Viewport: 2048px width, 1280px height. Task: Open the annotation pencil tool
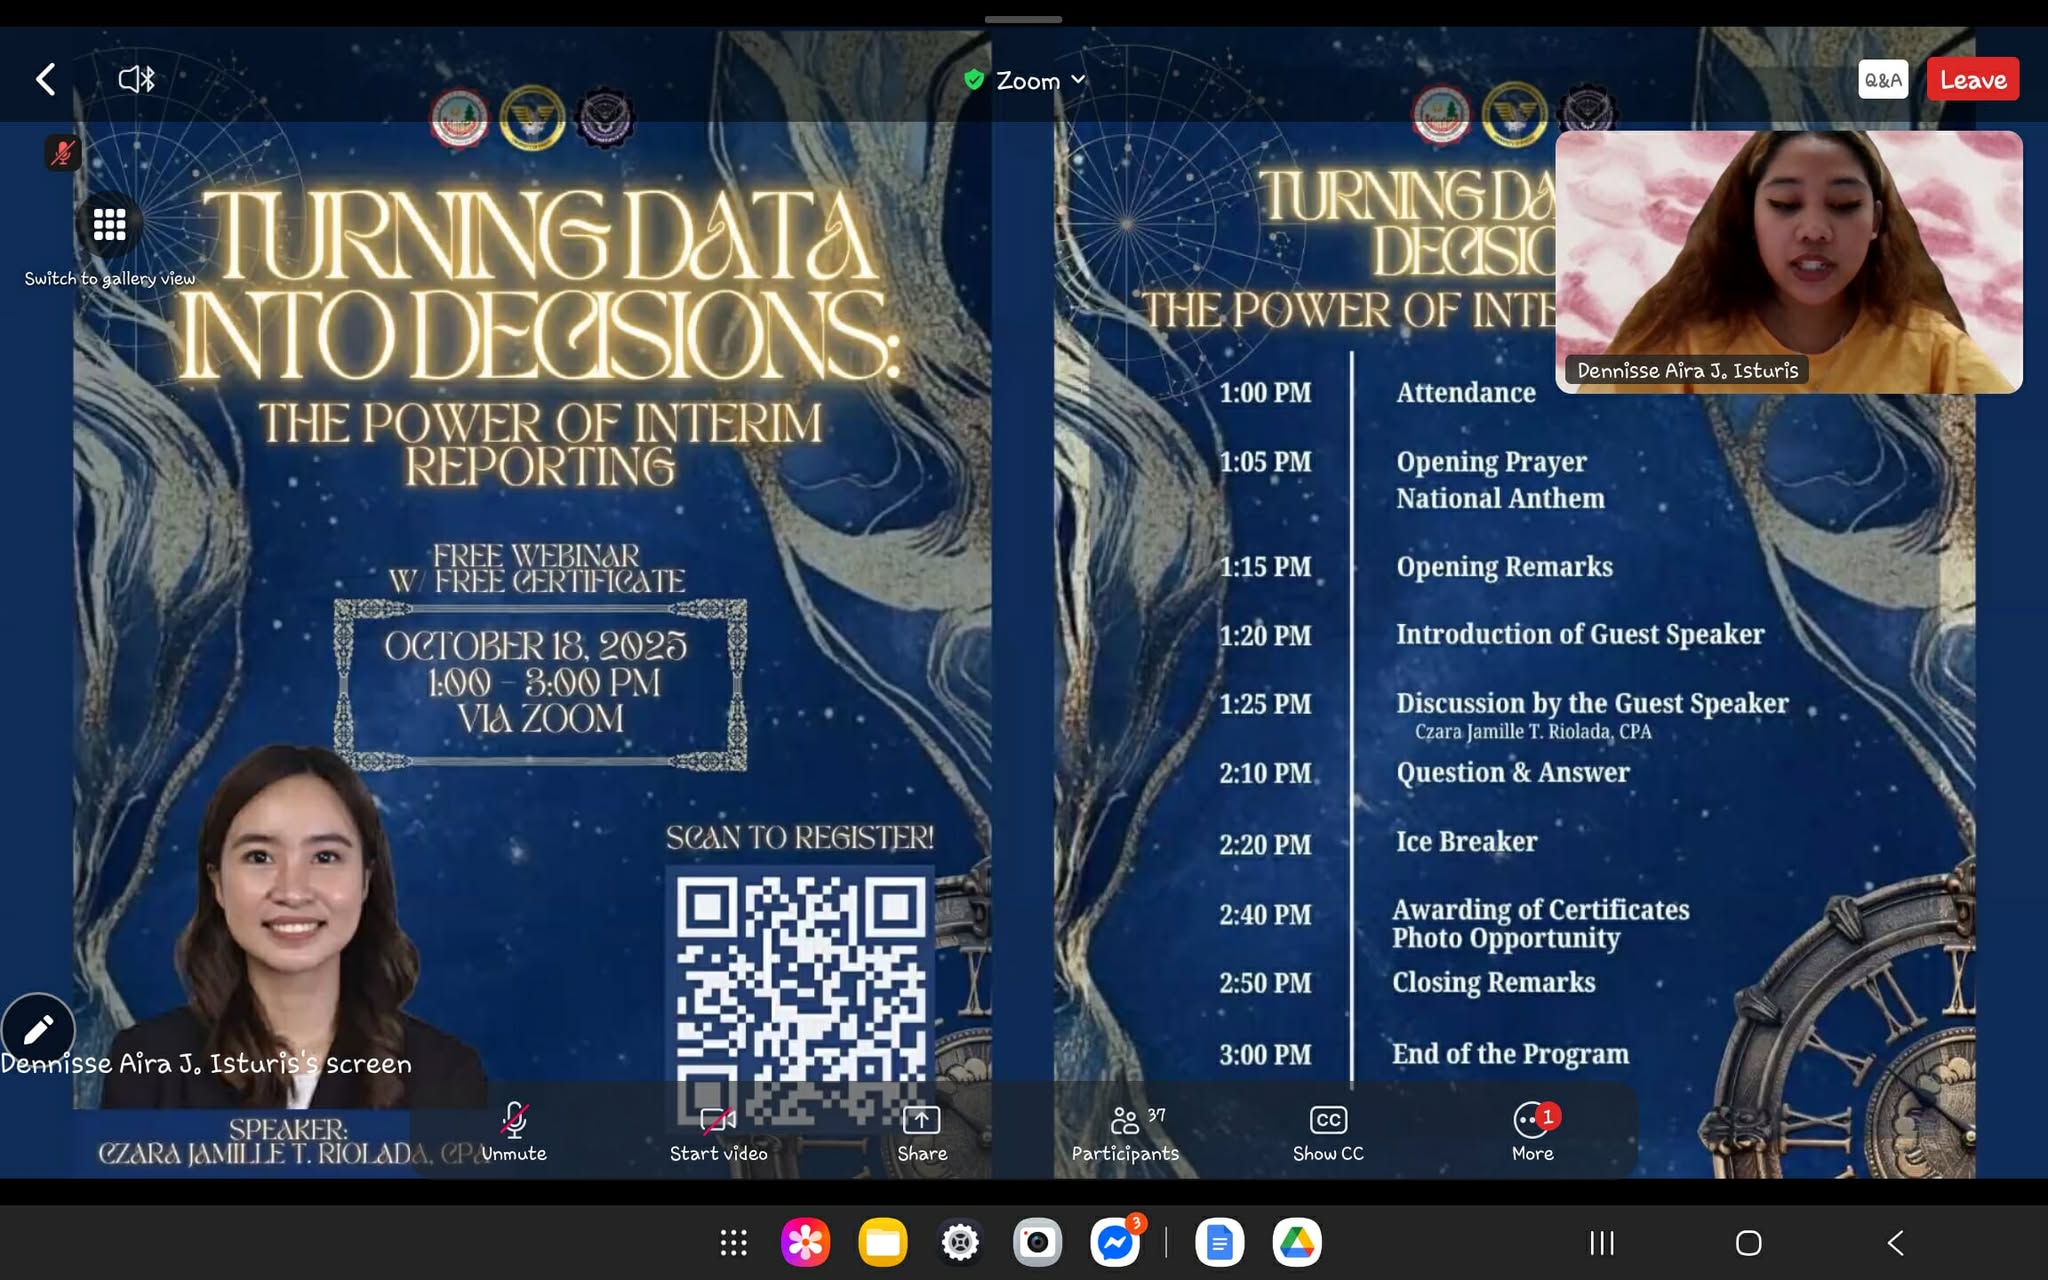(38, 1029)
